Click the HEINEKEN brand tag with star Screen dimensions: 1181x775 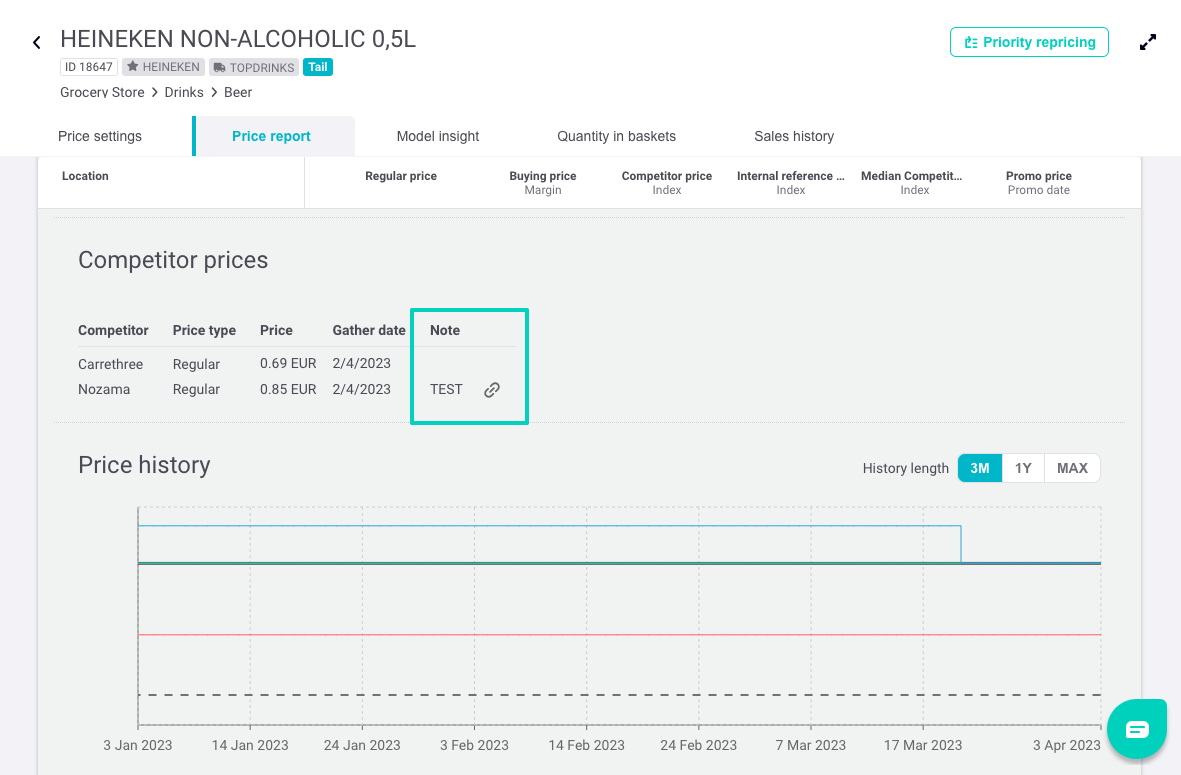pos(163,67)
